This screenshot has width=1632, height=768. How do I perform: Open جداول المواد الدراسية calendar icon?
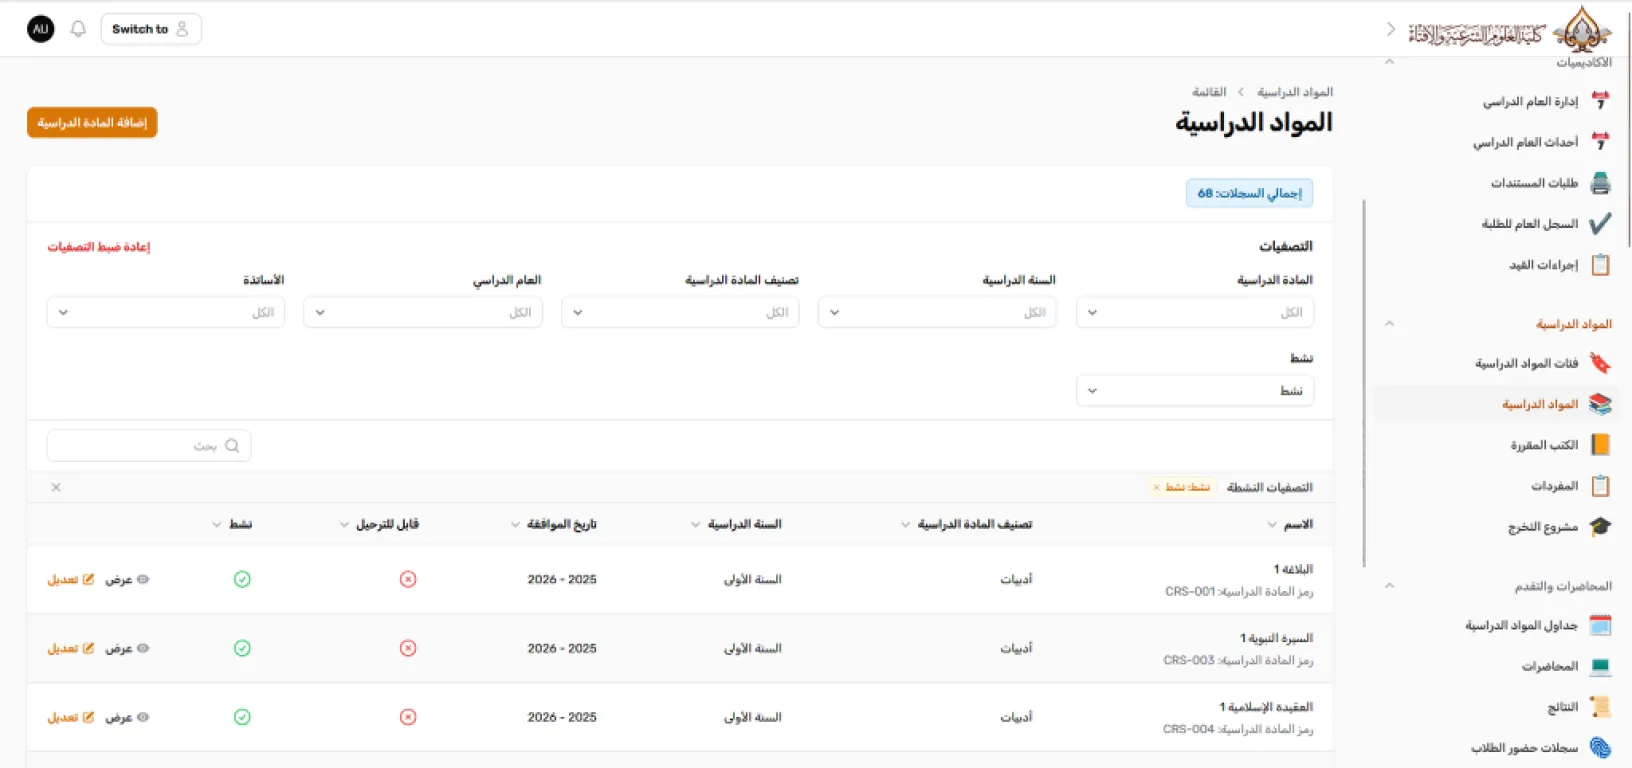1600,626
